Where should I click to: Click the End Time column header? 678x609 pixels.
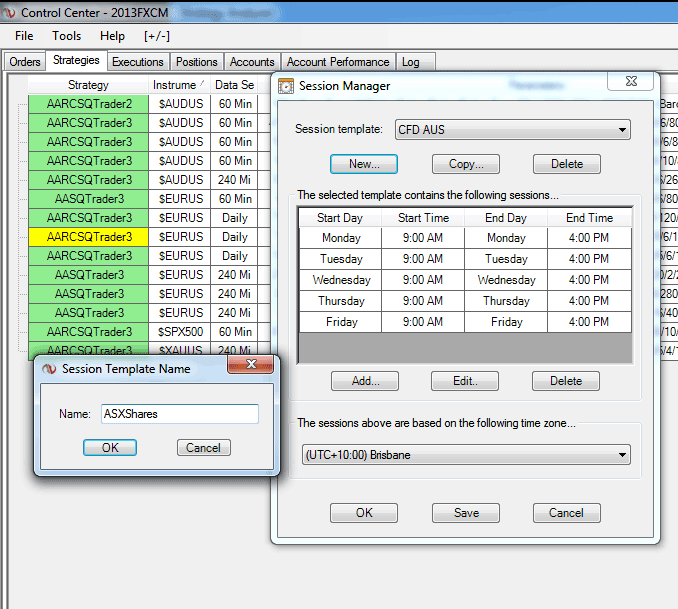pyautogui.click(x=589, y=218)
